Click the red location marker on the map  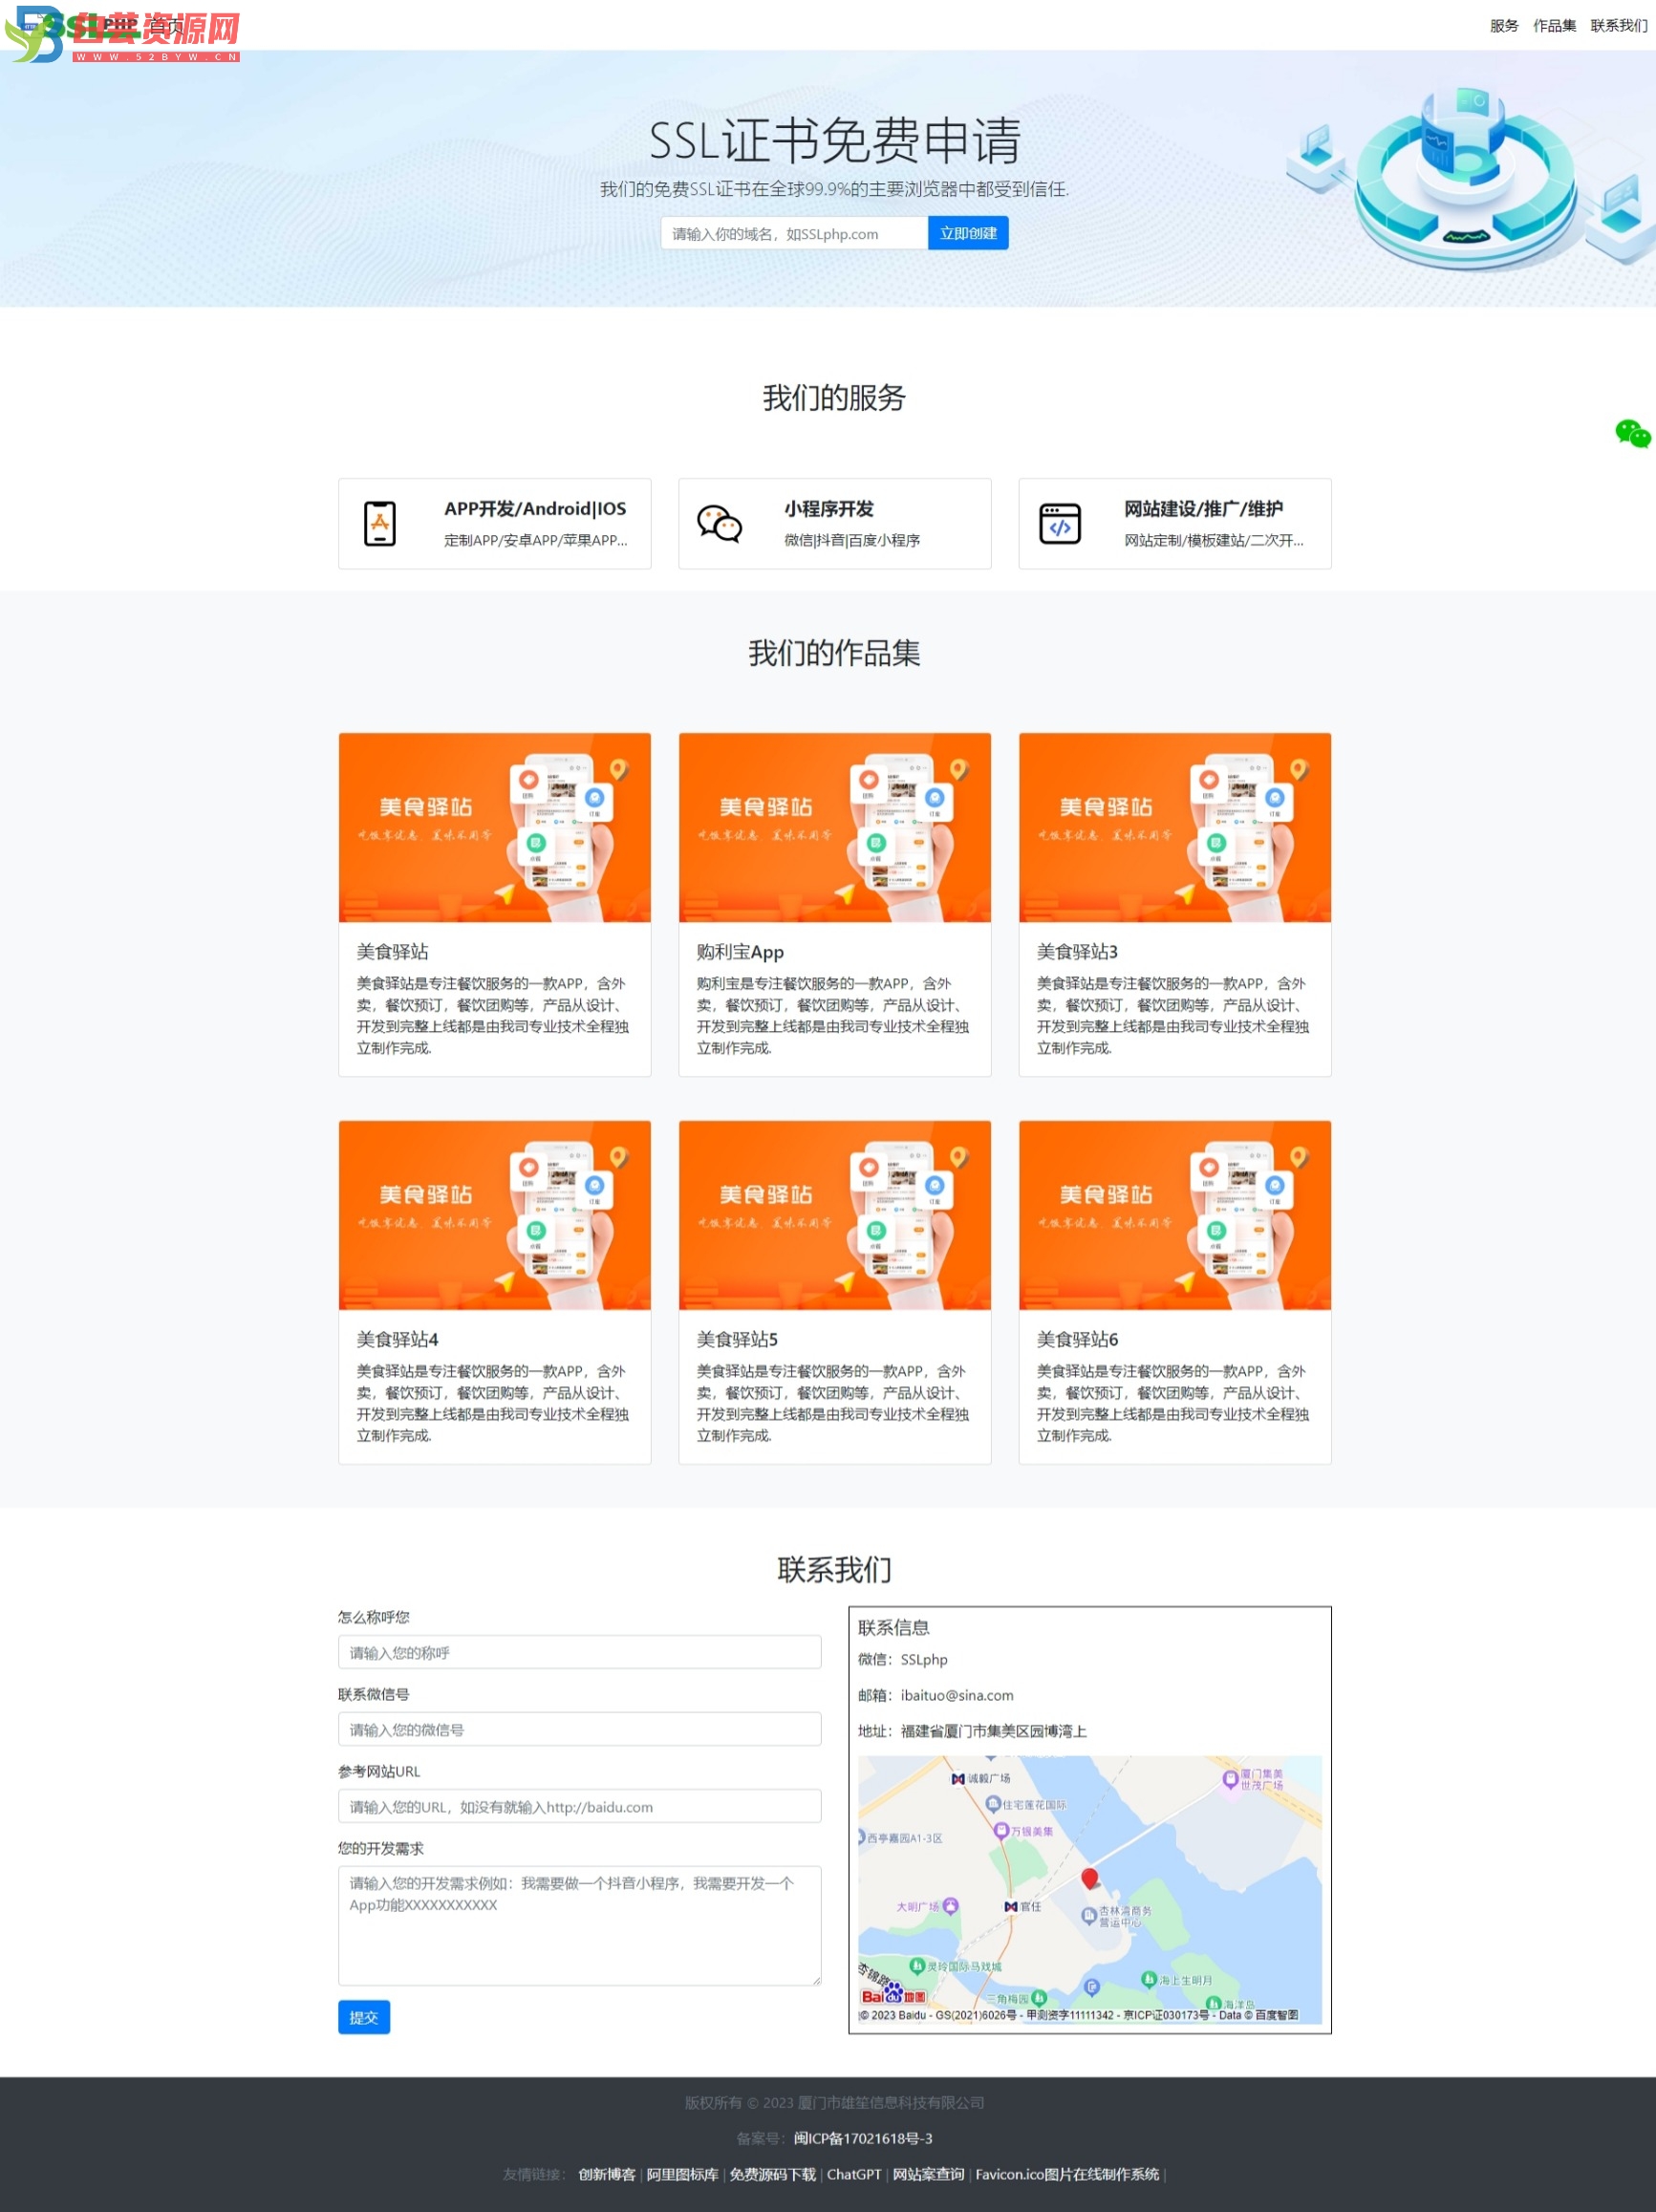point(1090,1878)
